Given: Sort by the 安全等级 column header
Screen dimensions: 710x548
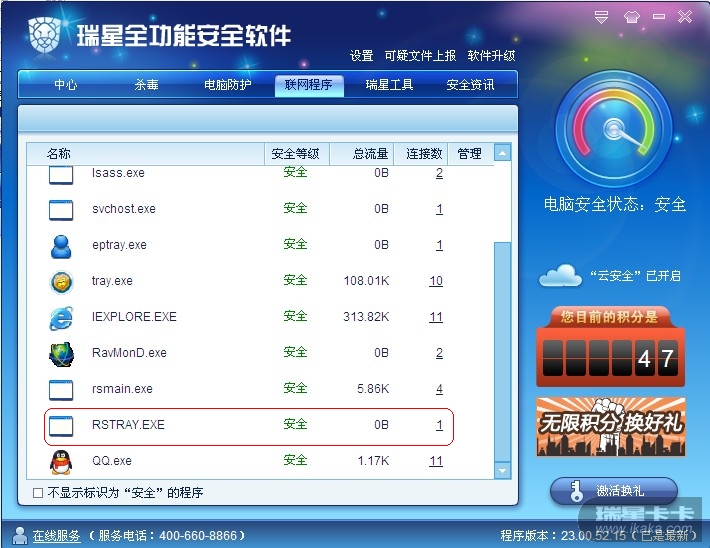Looking at the screenshot, I should (x=296, y=154).
